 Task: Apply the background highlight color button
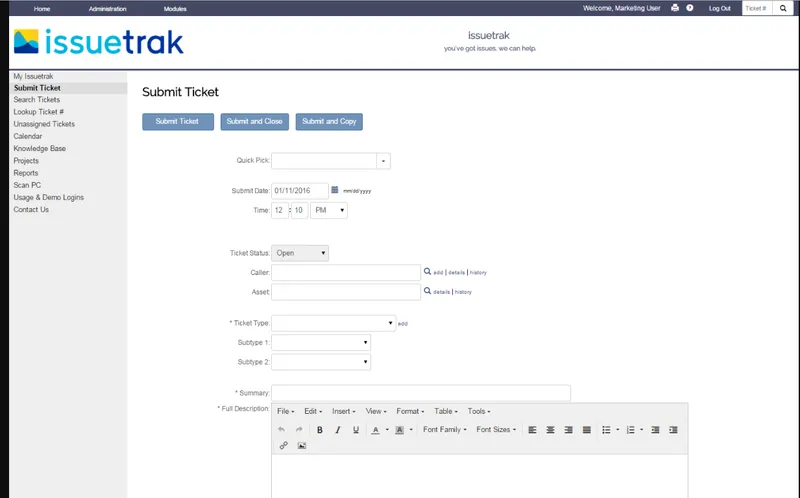(399, 430)
